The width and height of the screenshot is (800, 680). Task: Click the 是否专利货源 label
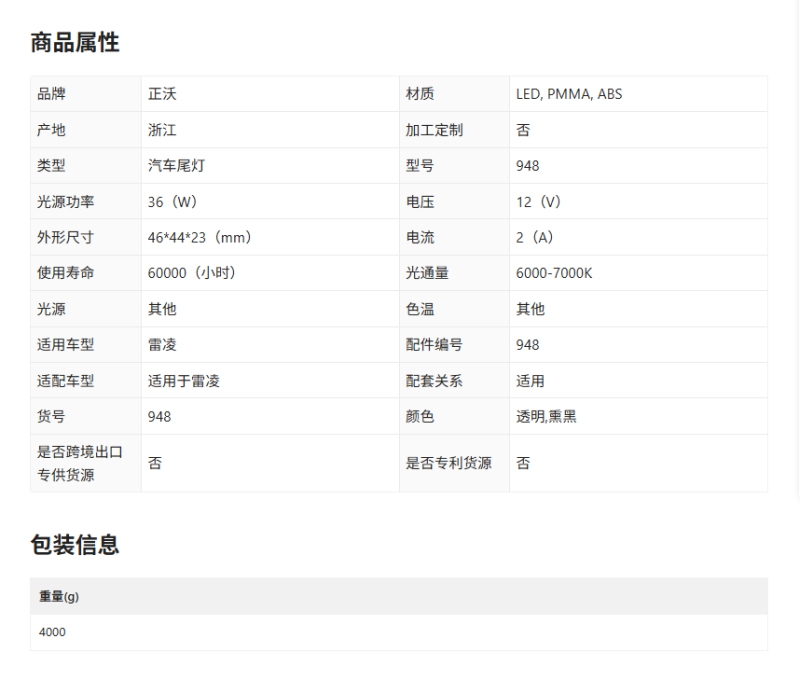(448, 463)
